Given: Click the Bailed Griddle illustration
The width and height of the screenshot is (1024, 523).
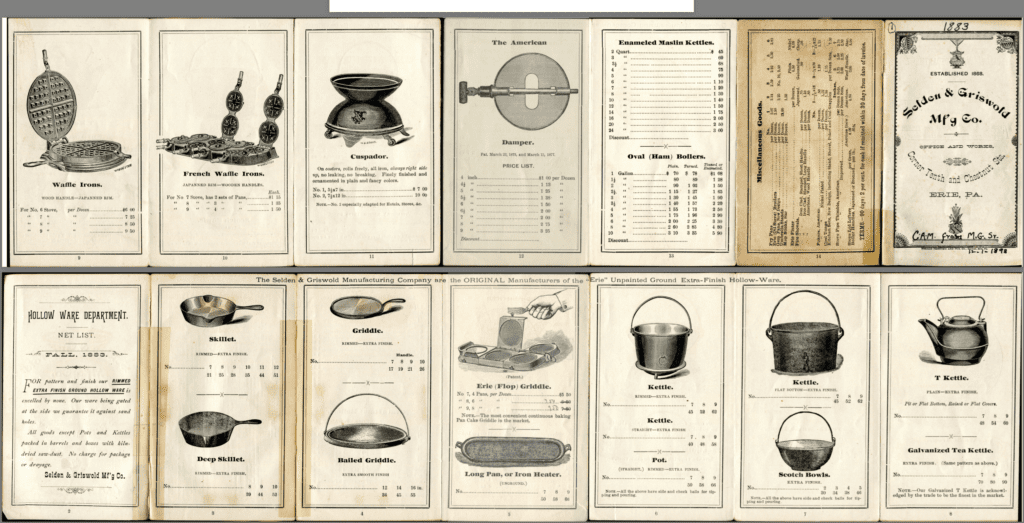Looking at the screenshot, I should pyautogui.click(x=367, y=421).
